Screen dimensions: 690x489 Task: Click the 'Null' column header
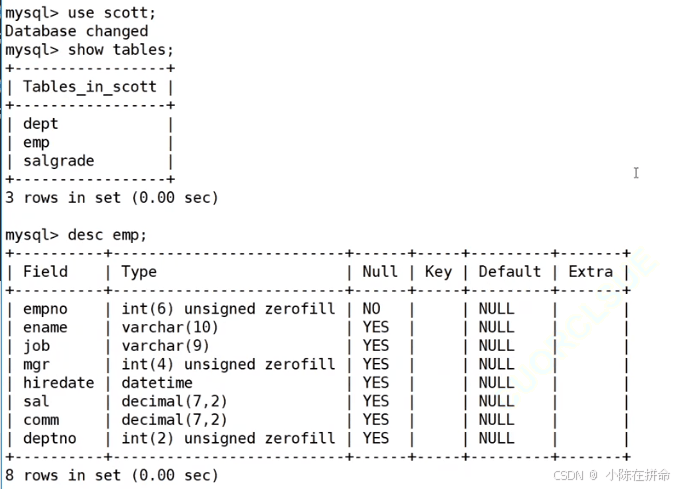(x=380, y=272)
